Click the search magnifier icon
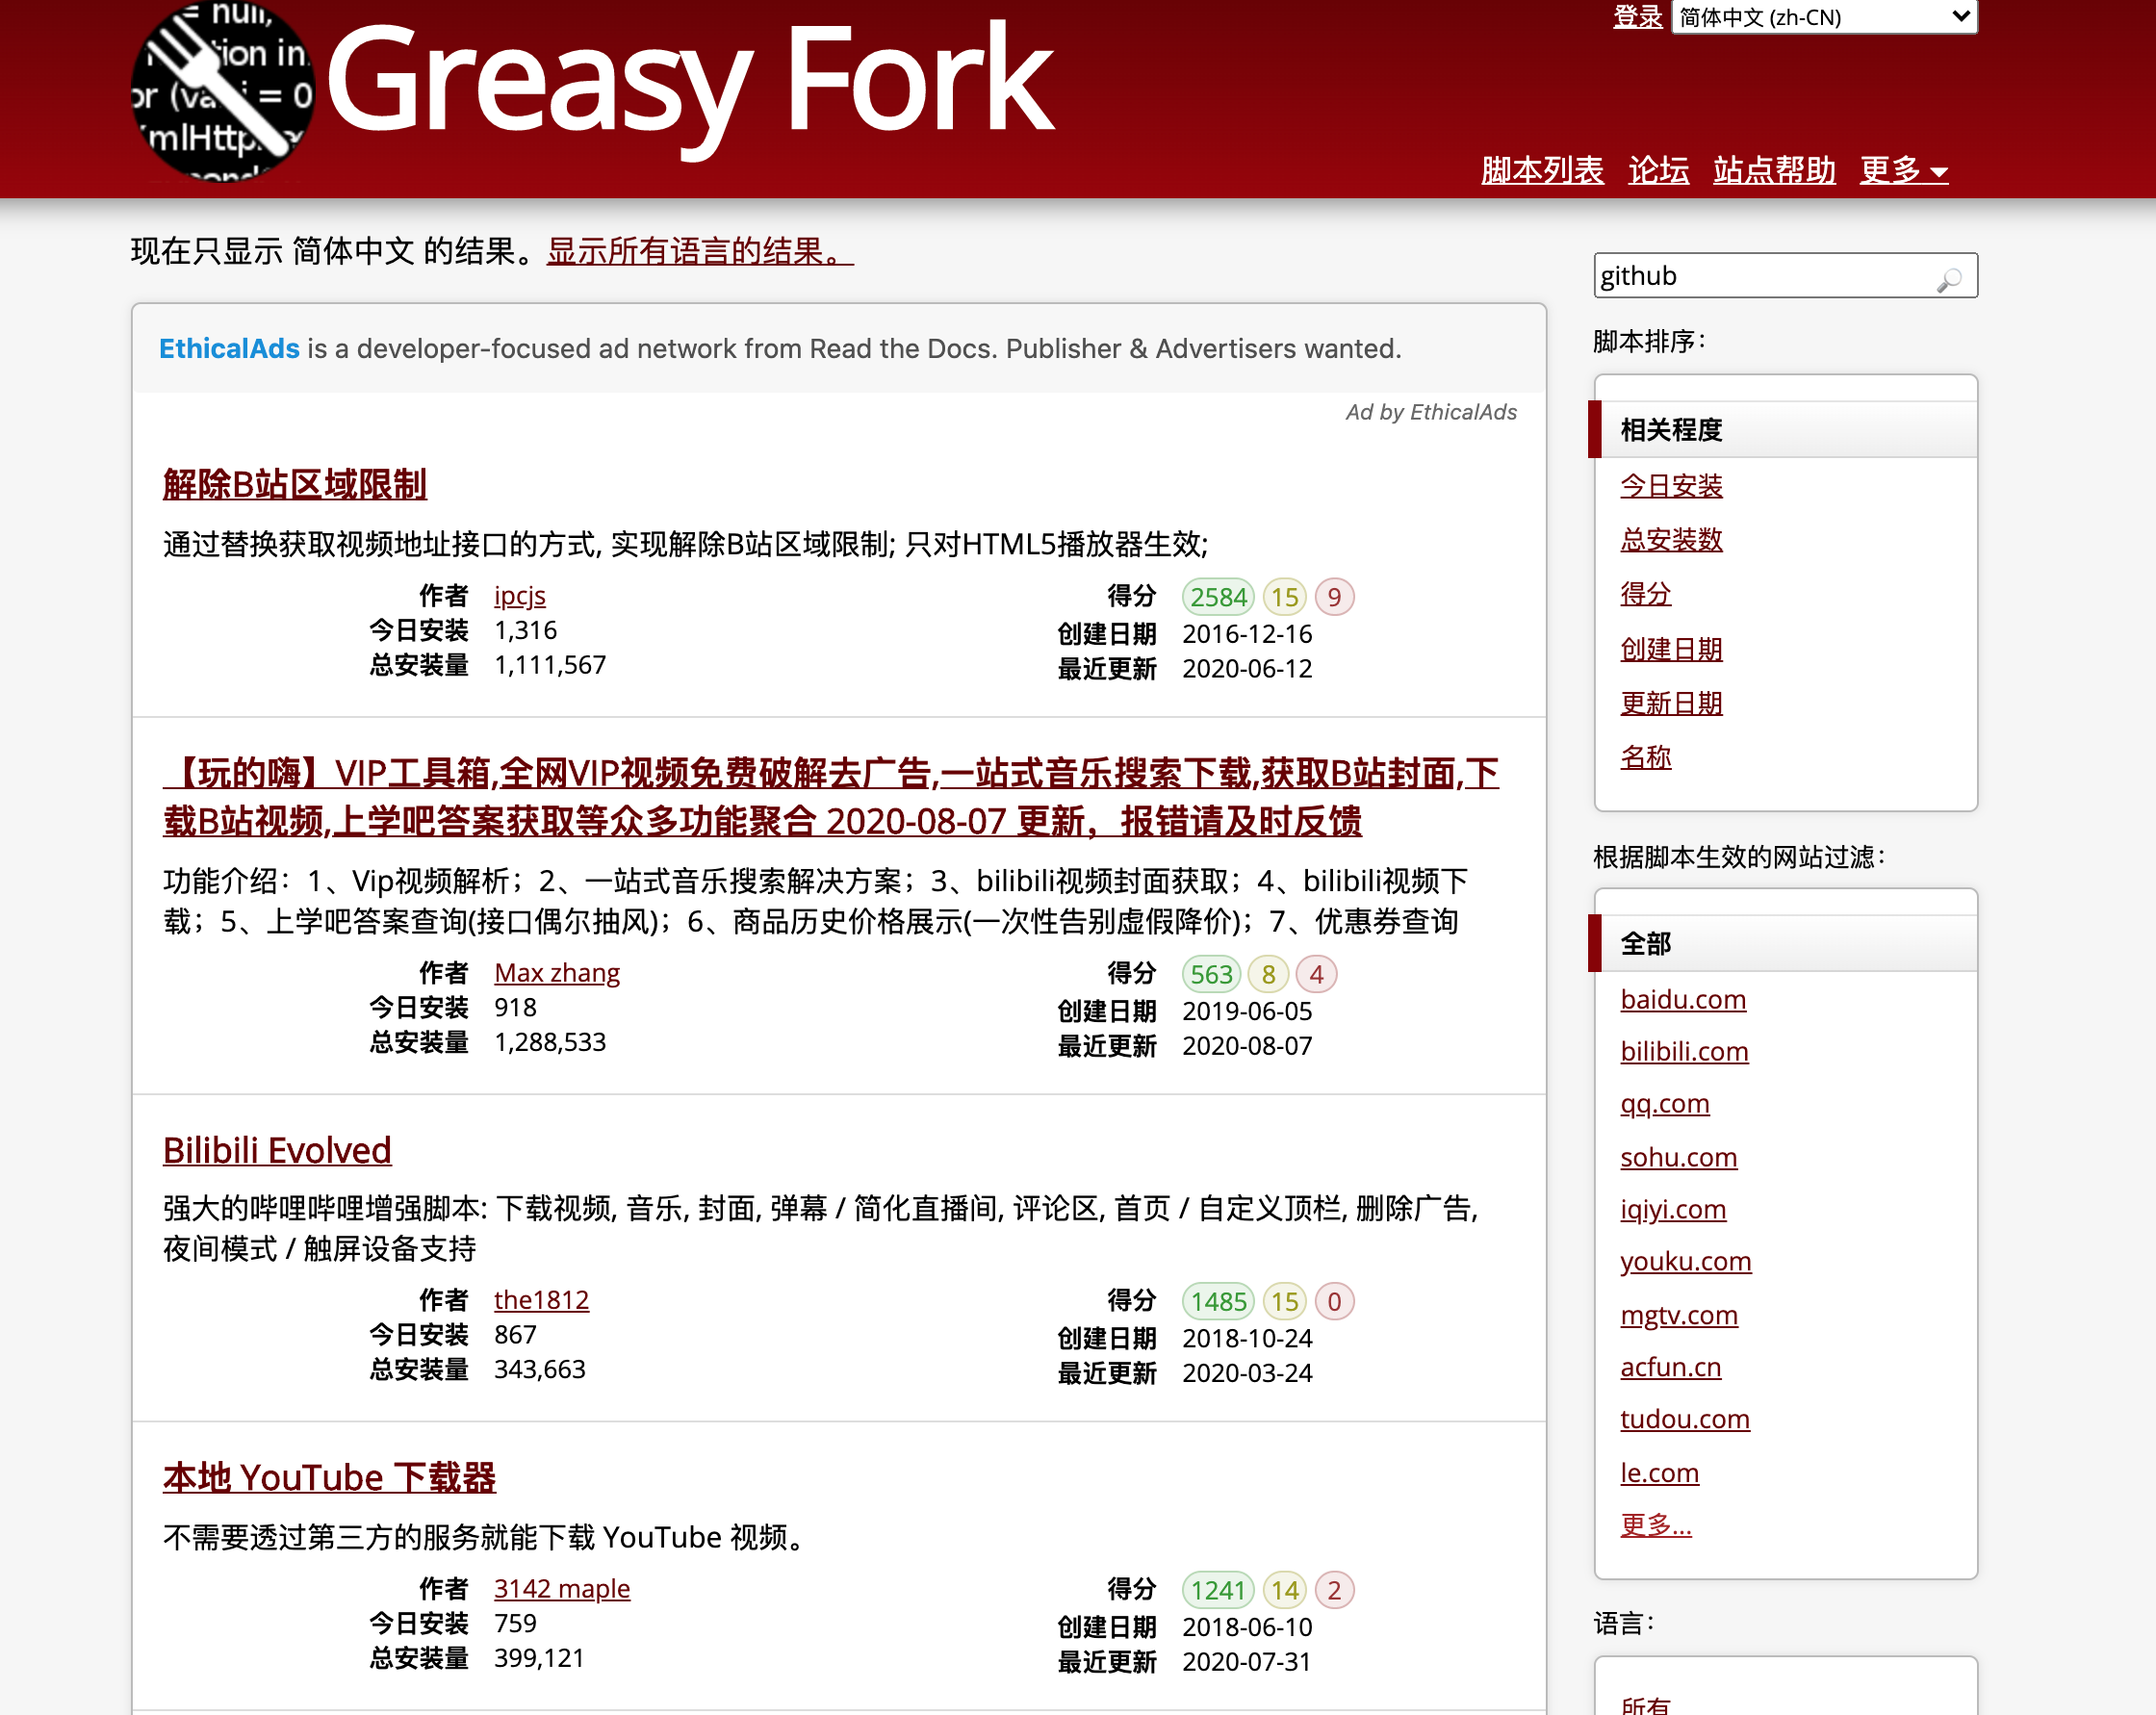The width and height of the screenshot is (2156, 1715). click(1949, 279)
